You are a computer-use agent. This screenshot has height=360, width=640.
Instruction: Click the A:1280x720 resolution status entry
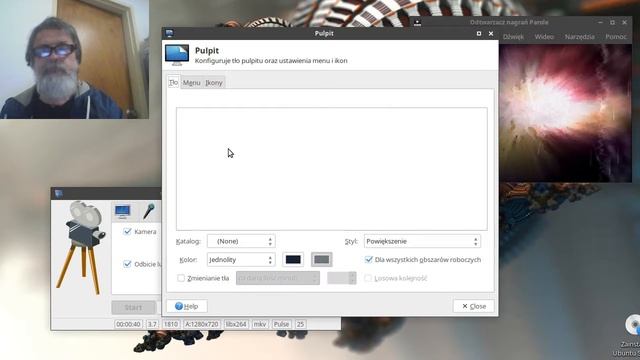coord(202,324)
